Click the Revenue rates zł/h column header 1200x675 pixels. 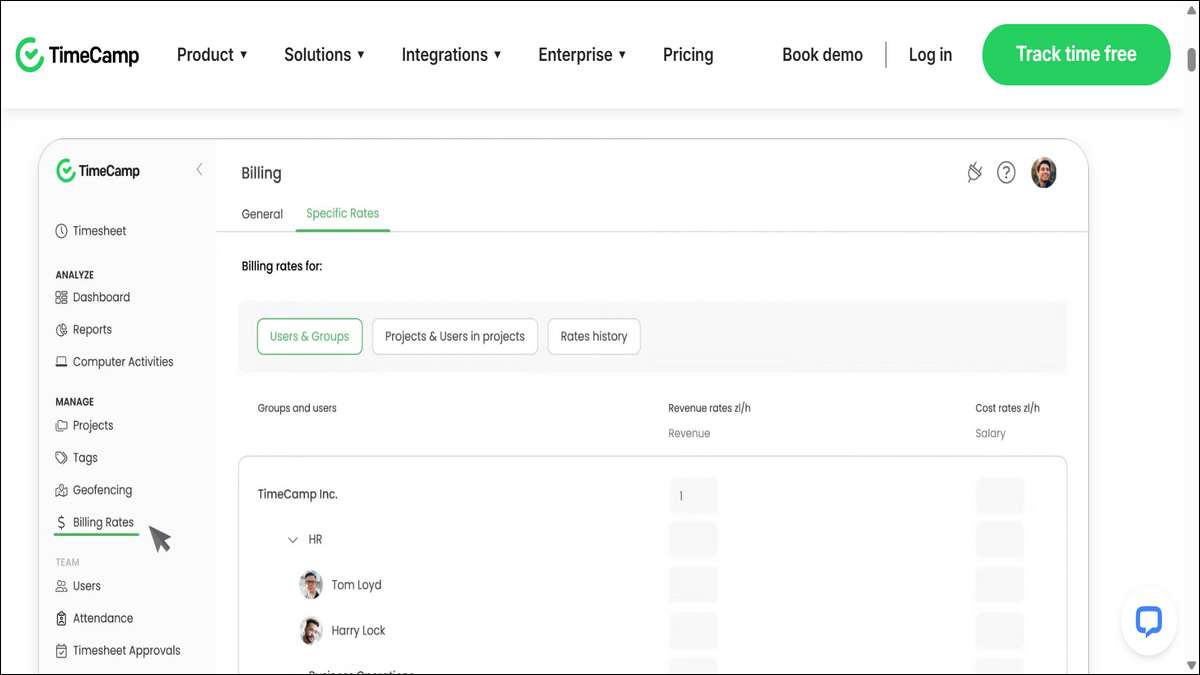709,408
